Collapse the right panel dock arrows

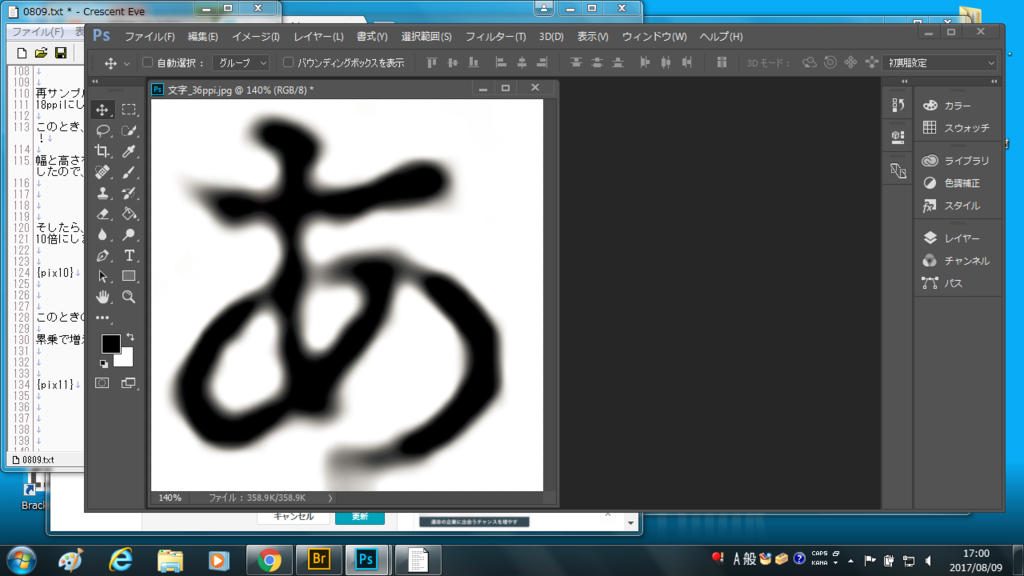coord(994,82)
